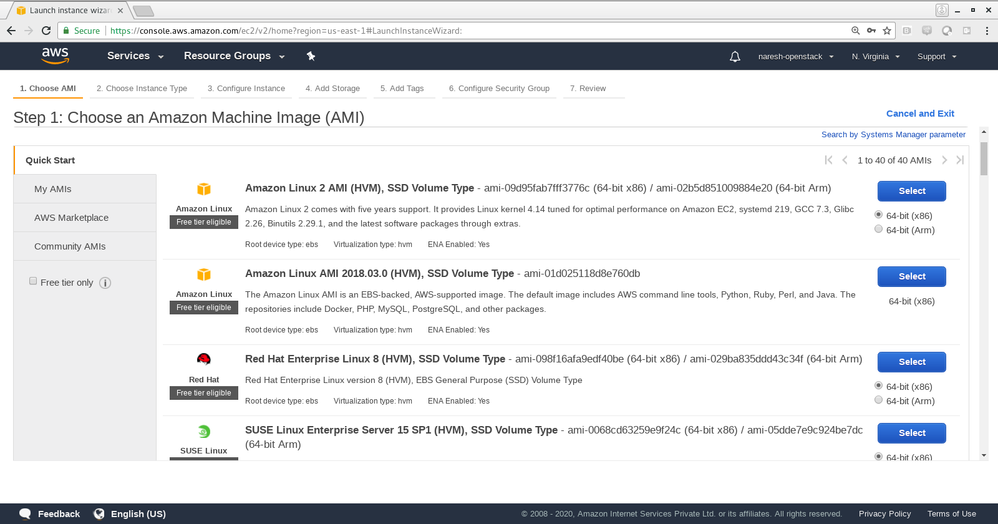Switch to the Choose Instance Type step tab
The height and width of the screenshot is (524, 998).
[141, 88]
